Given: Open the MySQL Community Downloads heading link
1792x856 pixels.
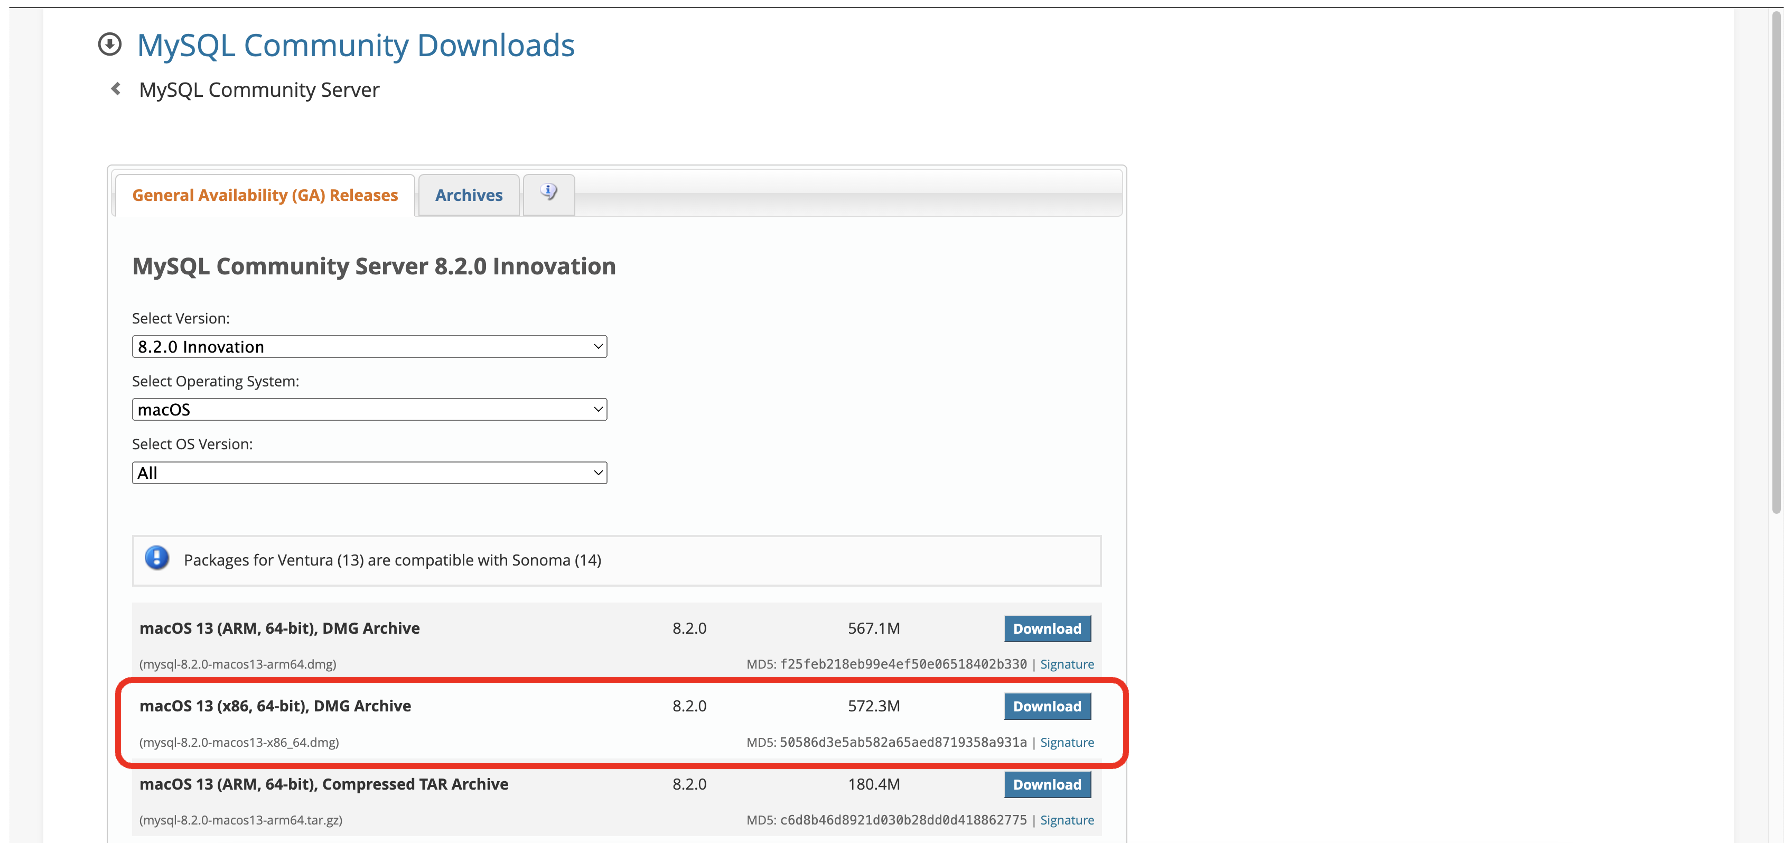Looking at the screenshot, I should pos(356,45).
